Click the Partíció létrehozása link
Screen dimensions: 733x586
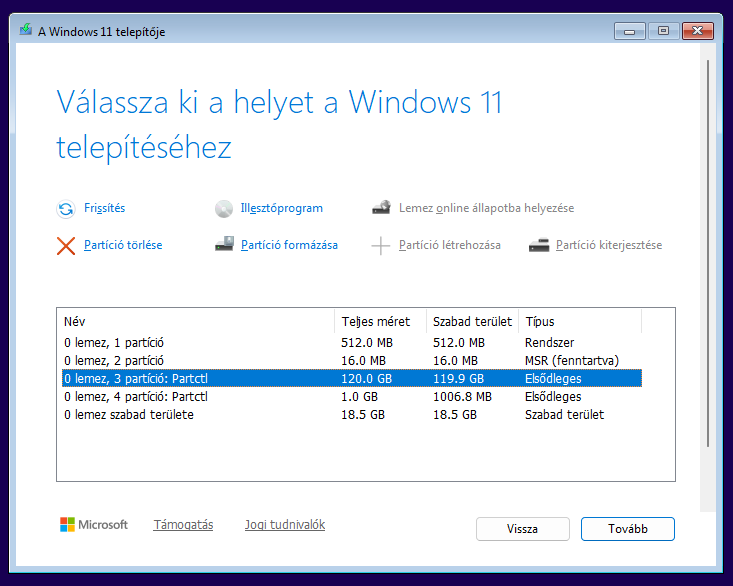(x=449, y=245)
